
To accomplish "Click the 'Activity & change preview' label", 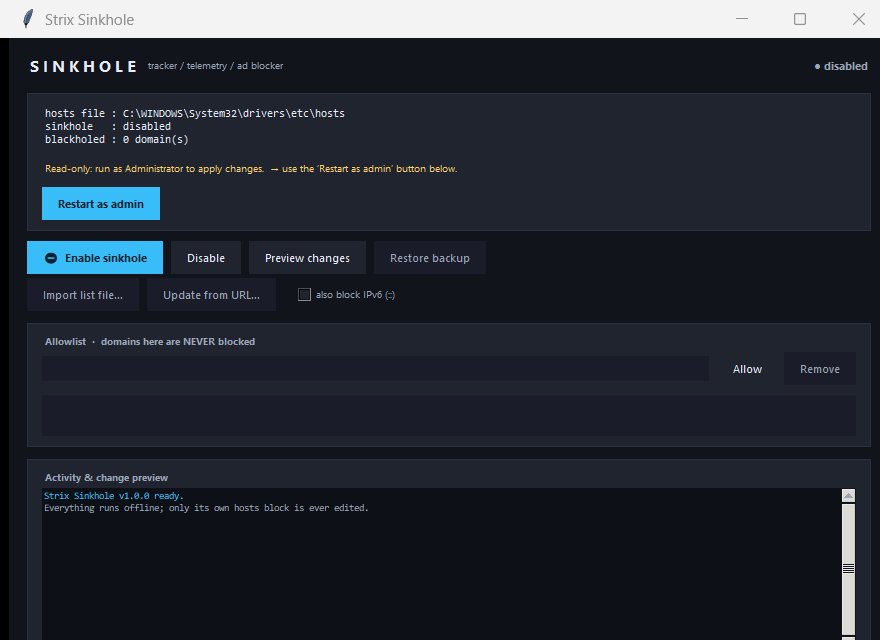I will [106, 478].
